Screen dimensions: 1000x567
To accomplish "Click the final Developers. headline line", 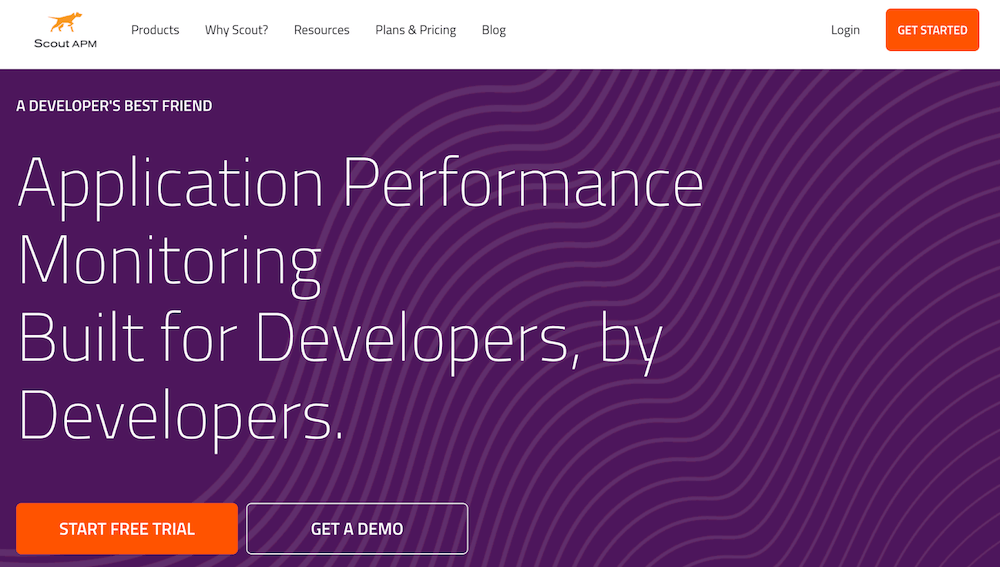I will (x=180, y=412).
